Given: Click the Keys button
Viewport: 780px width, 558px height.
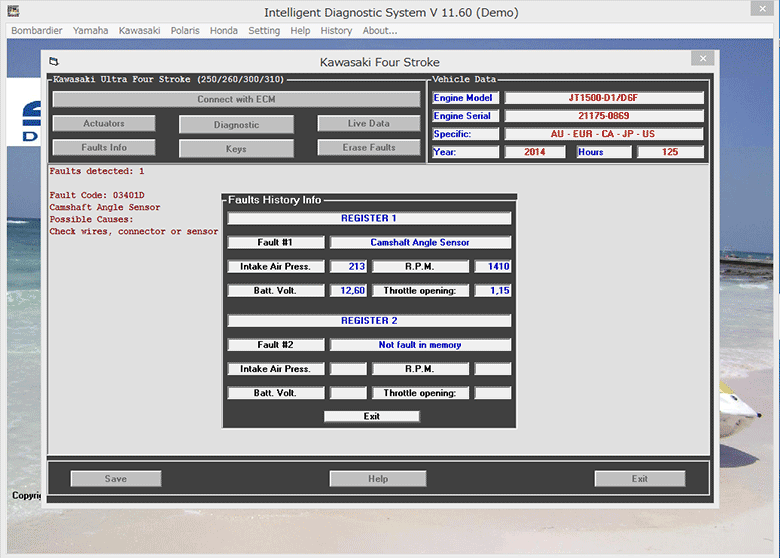Looking at the screenshot, I should (x=236, y=149).
